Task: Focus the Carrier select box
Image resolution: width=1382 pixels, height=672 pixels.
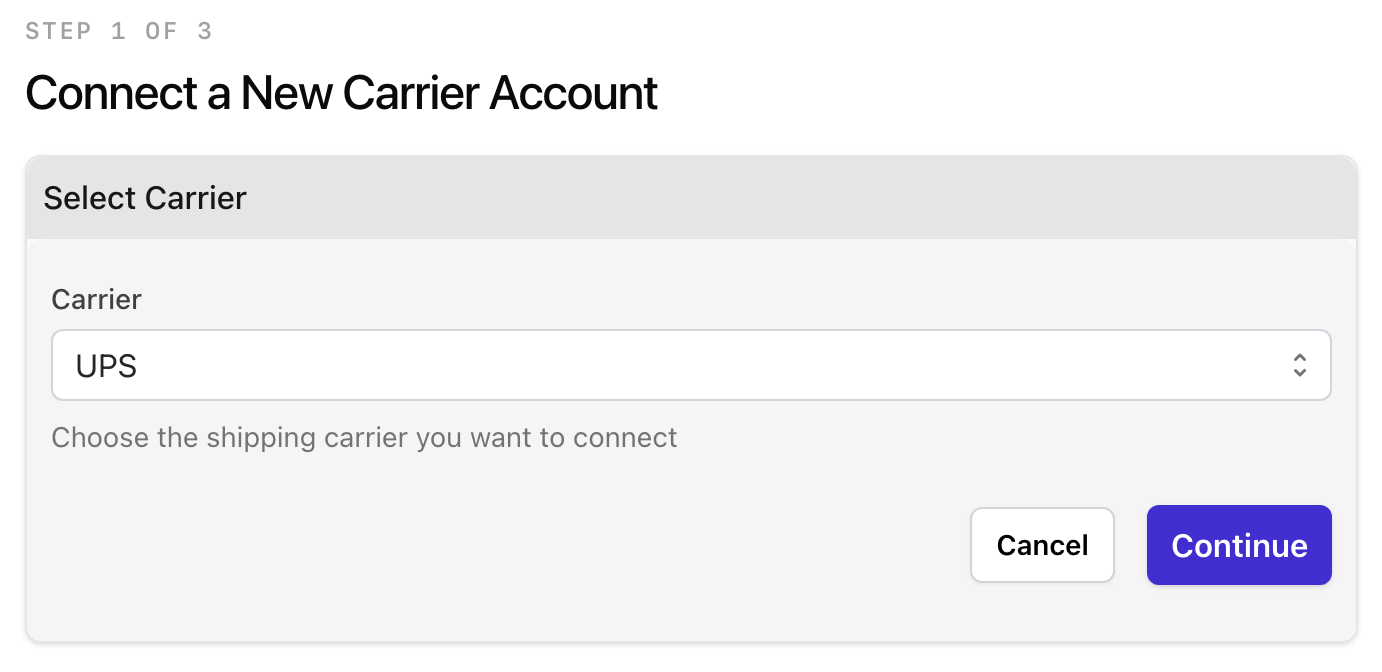Action: tap(690, 365)
